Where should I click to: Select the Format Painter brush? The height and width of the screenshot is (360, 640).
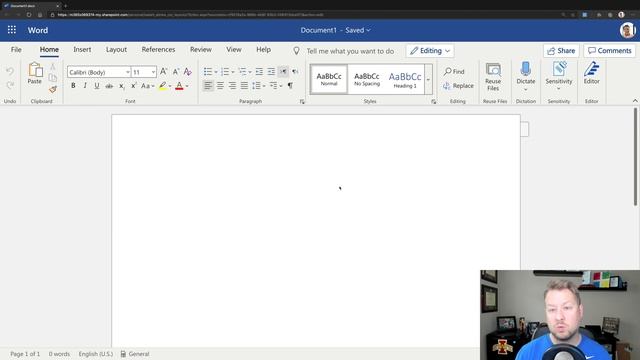[53, 89]
